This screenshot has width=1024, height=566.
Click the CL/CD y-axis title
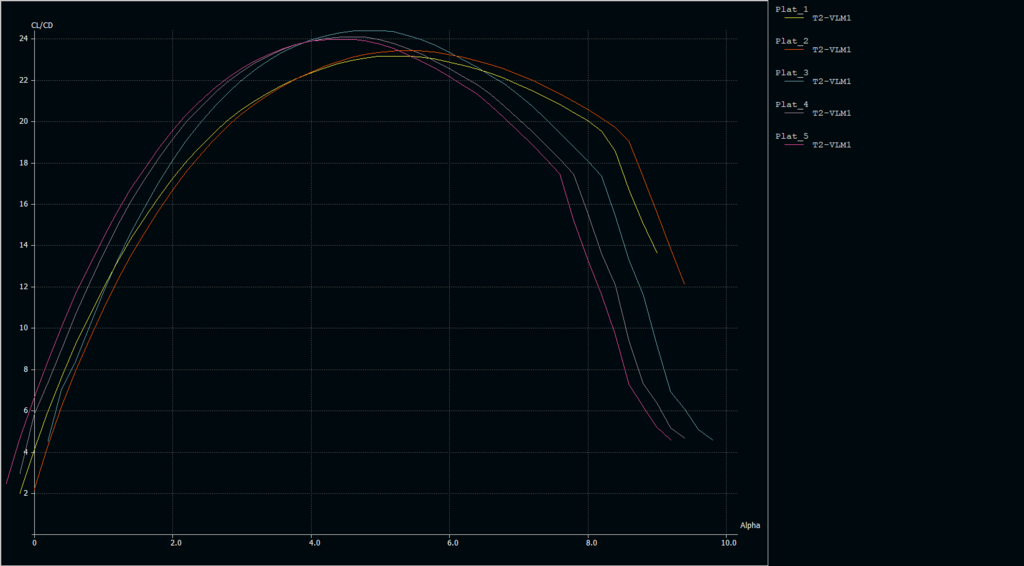point(42,25)
